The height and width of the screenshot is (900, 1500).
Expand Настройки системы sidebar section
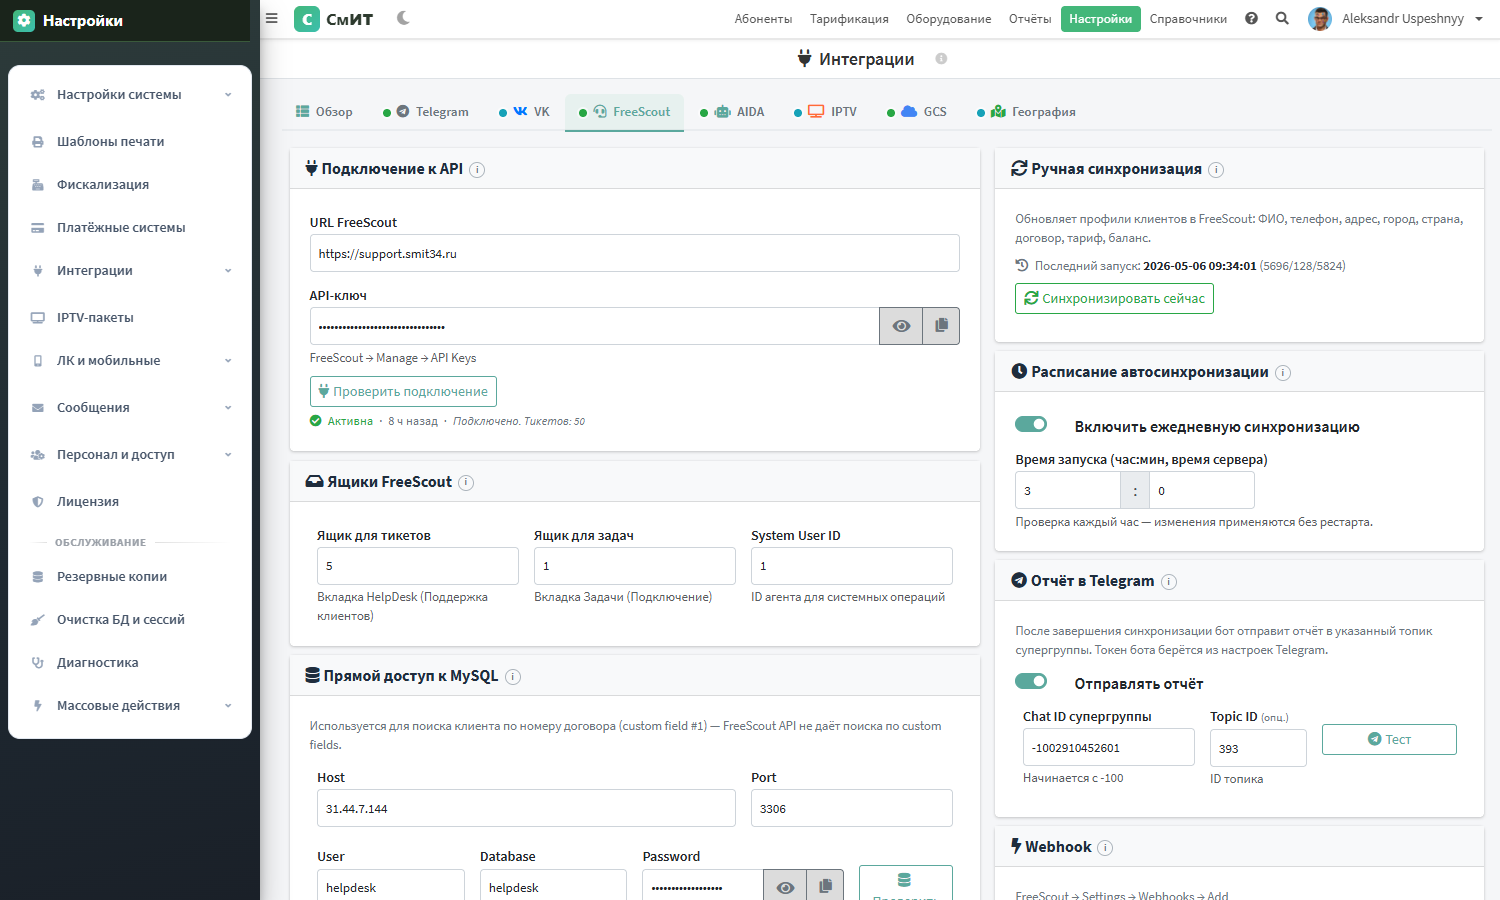tap(130, 95)
